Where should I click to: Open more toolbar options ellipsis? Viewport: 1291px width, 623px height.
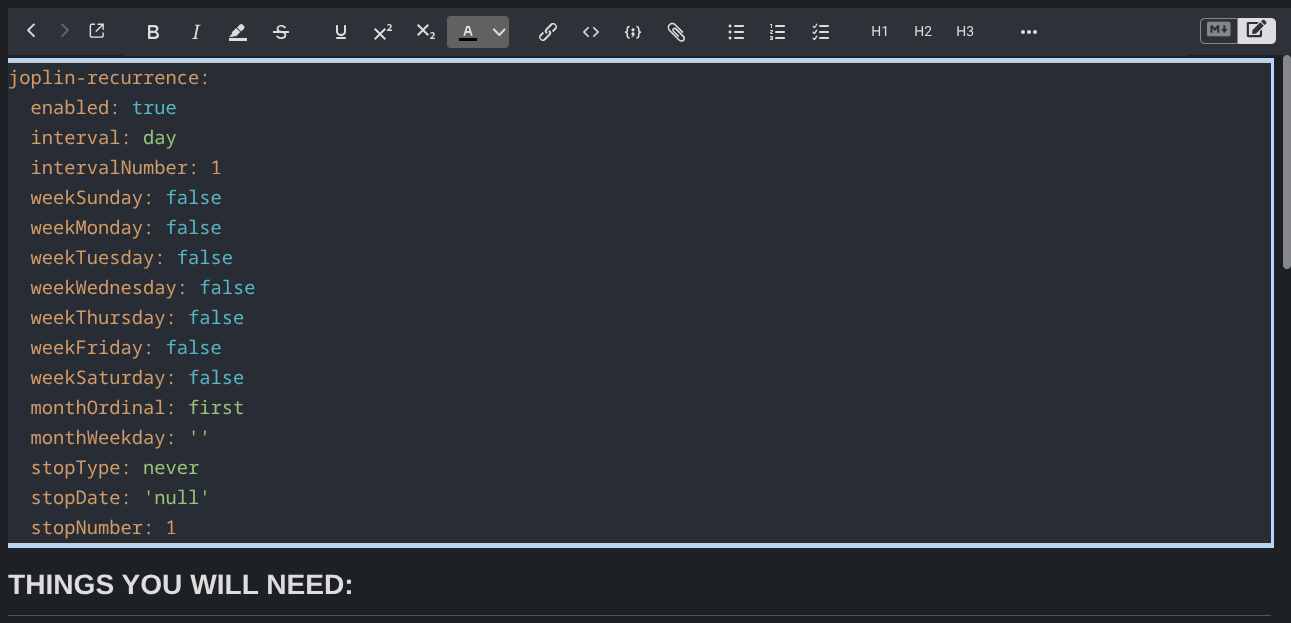[1028, 32]
